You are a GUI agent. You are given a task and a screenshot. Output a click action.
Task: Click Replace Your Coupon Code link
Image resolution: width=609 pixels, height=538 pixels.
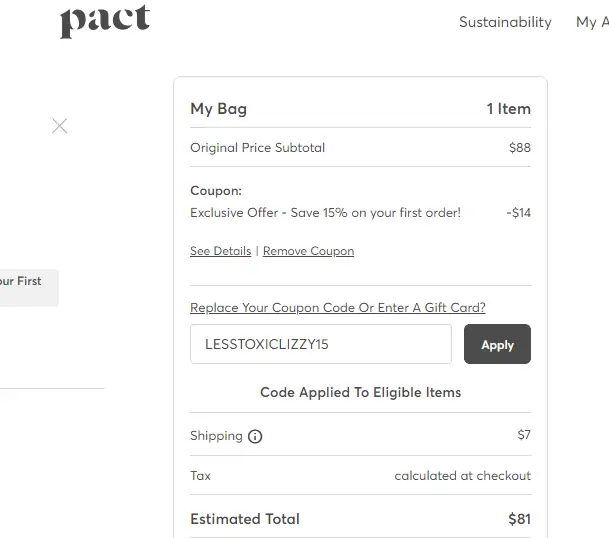(337, 308)
